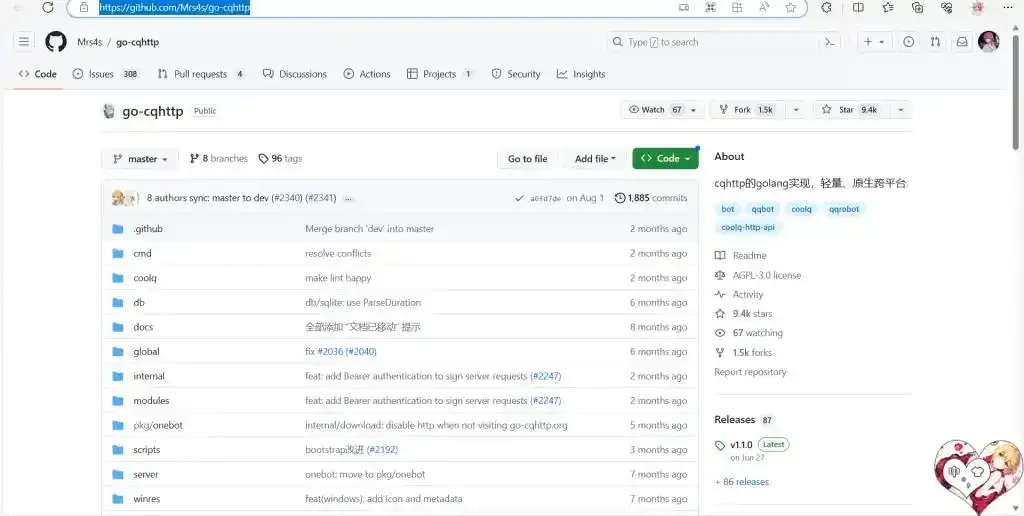Open the issues icon in header
Image resolution: width=1024 pixels, height=516 pixels.
pos(908,42)
